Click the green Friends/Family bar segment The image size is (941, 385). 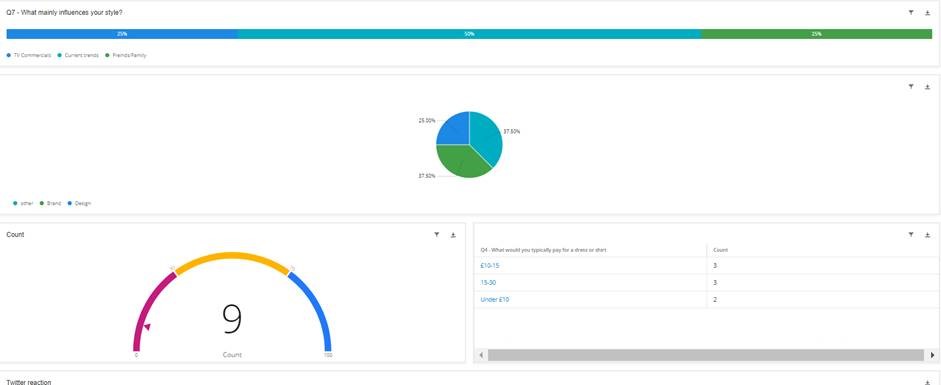click(x=816, y=34)
